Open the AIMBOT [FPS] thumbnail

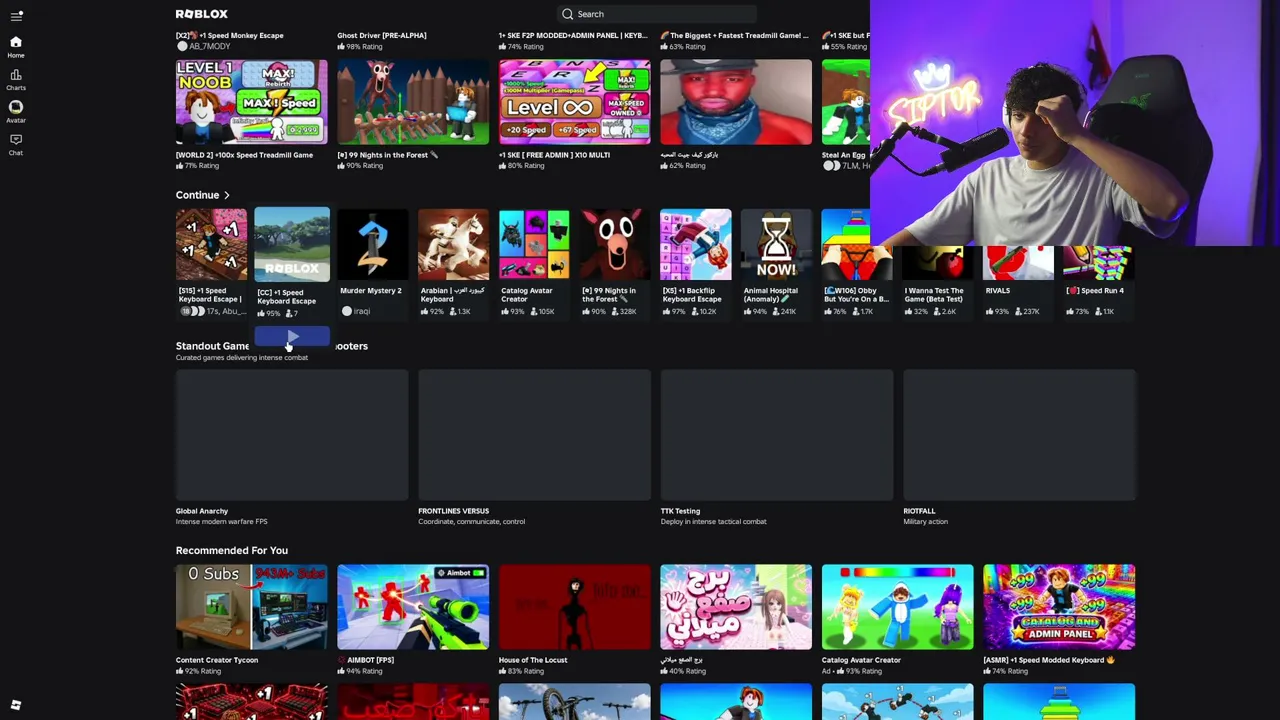click(413, 607)
